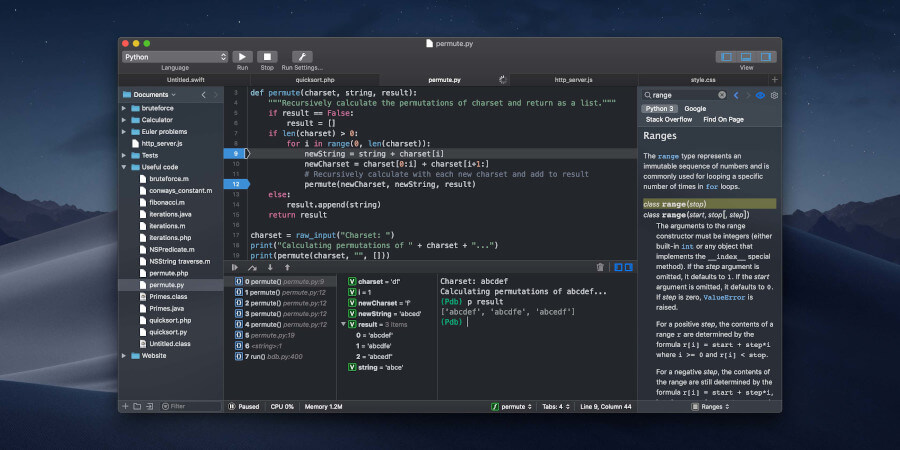The height and width of the screenshot is (450, 900).
Task: Open Run Settings wrench icon
Action: 302,57
